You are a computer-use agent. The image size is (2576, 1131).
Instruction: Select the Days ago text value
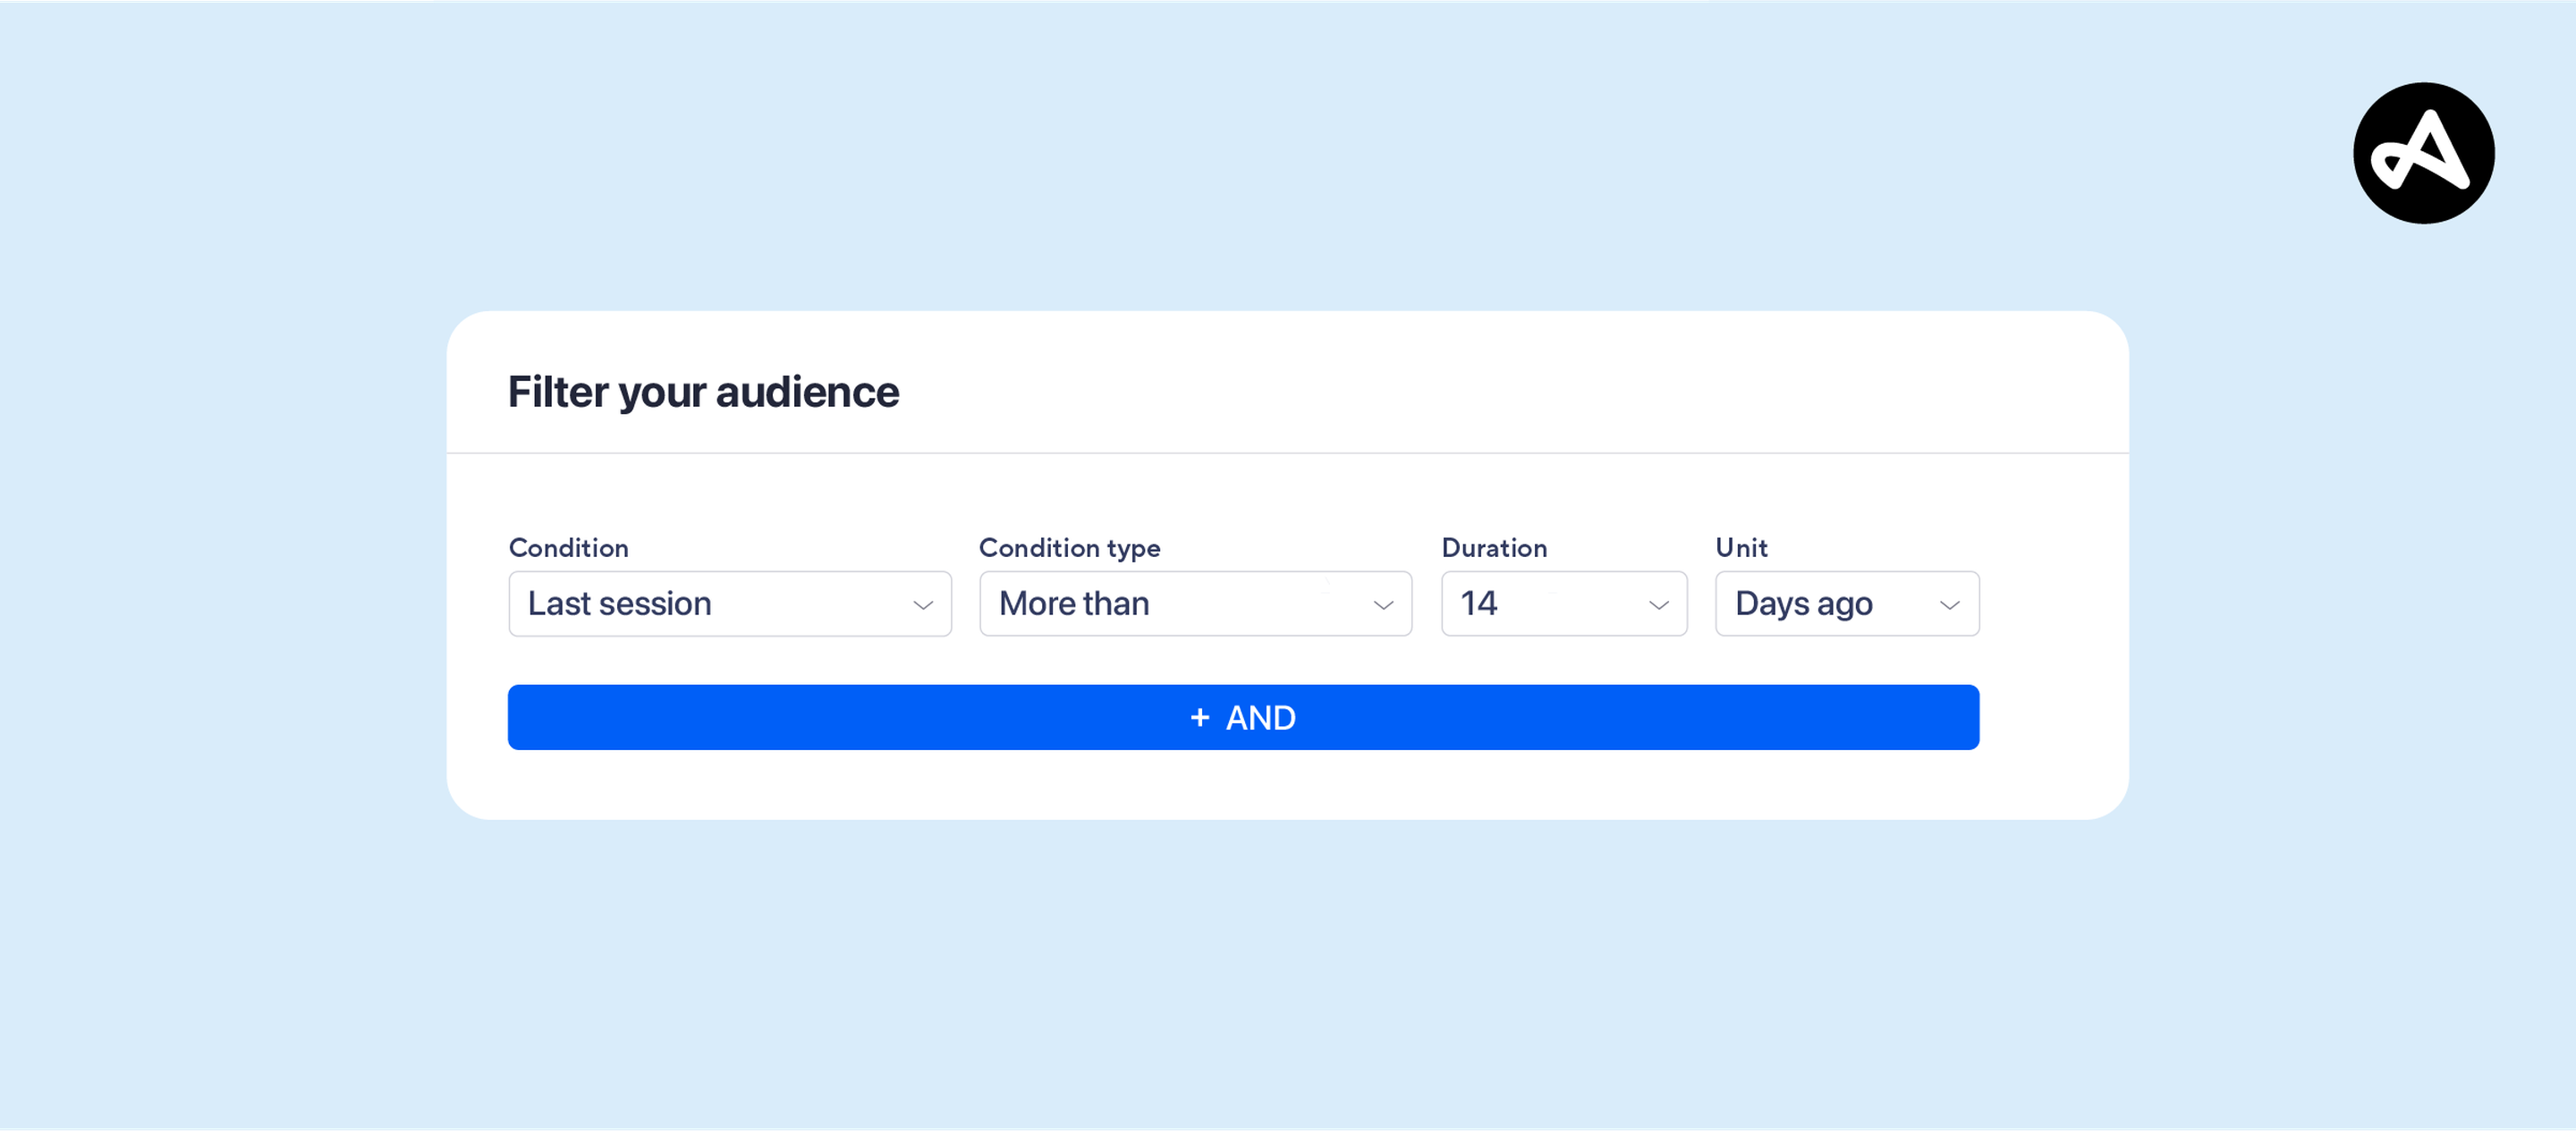coord(1803,604)
